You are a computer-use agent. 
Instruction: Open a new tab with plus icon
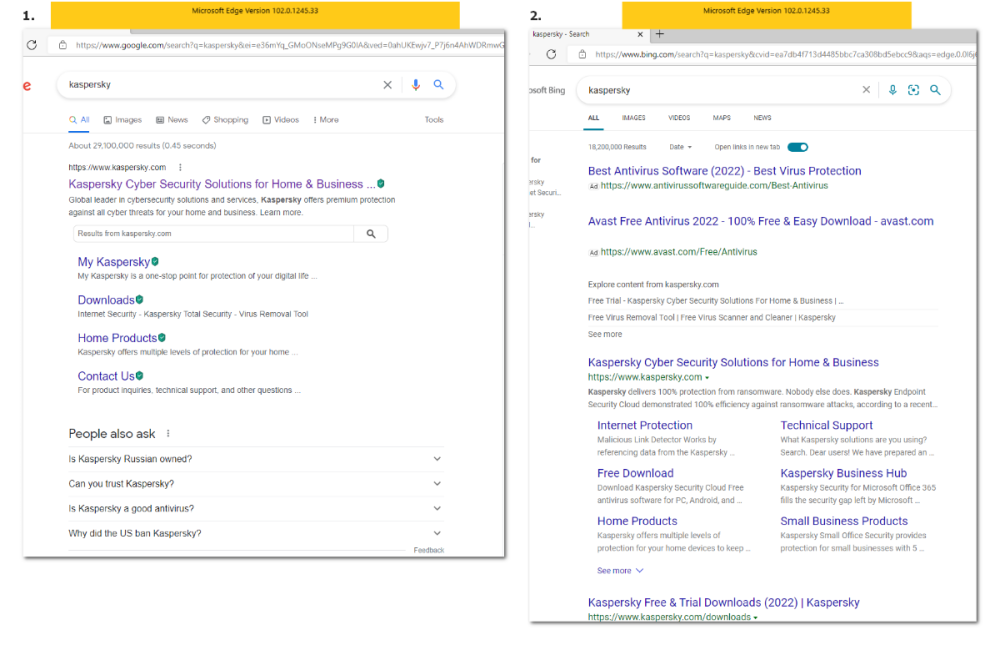point(659,34)
